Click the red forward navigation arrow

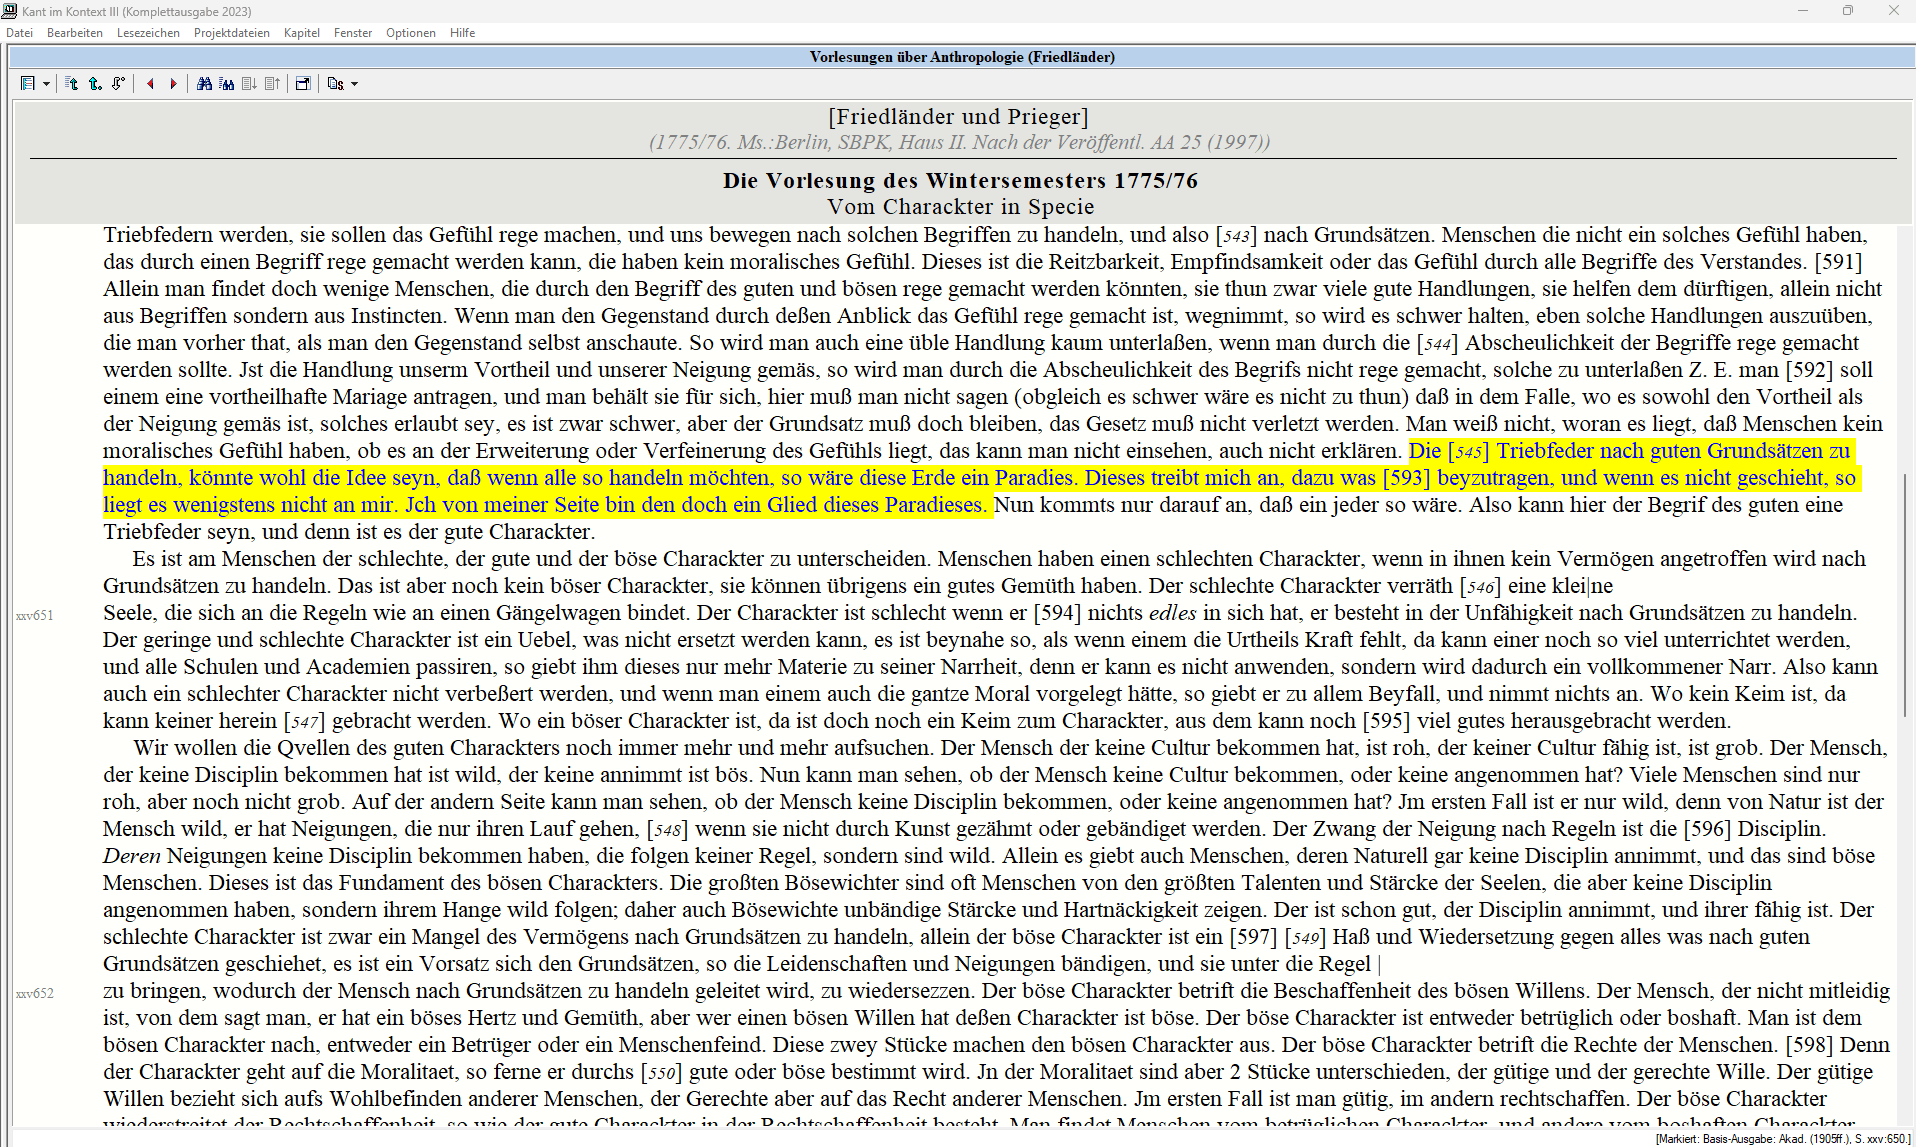point(173,84)
